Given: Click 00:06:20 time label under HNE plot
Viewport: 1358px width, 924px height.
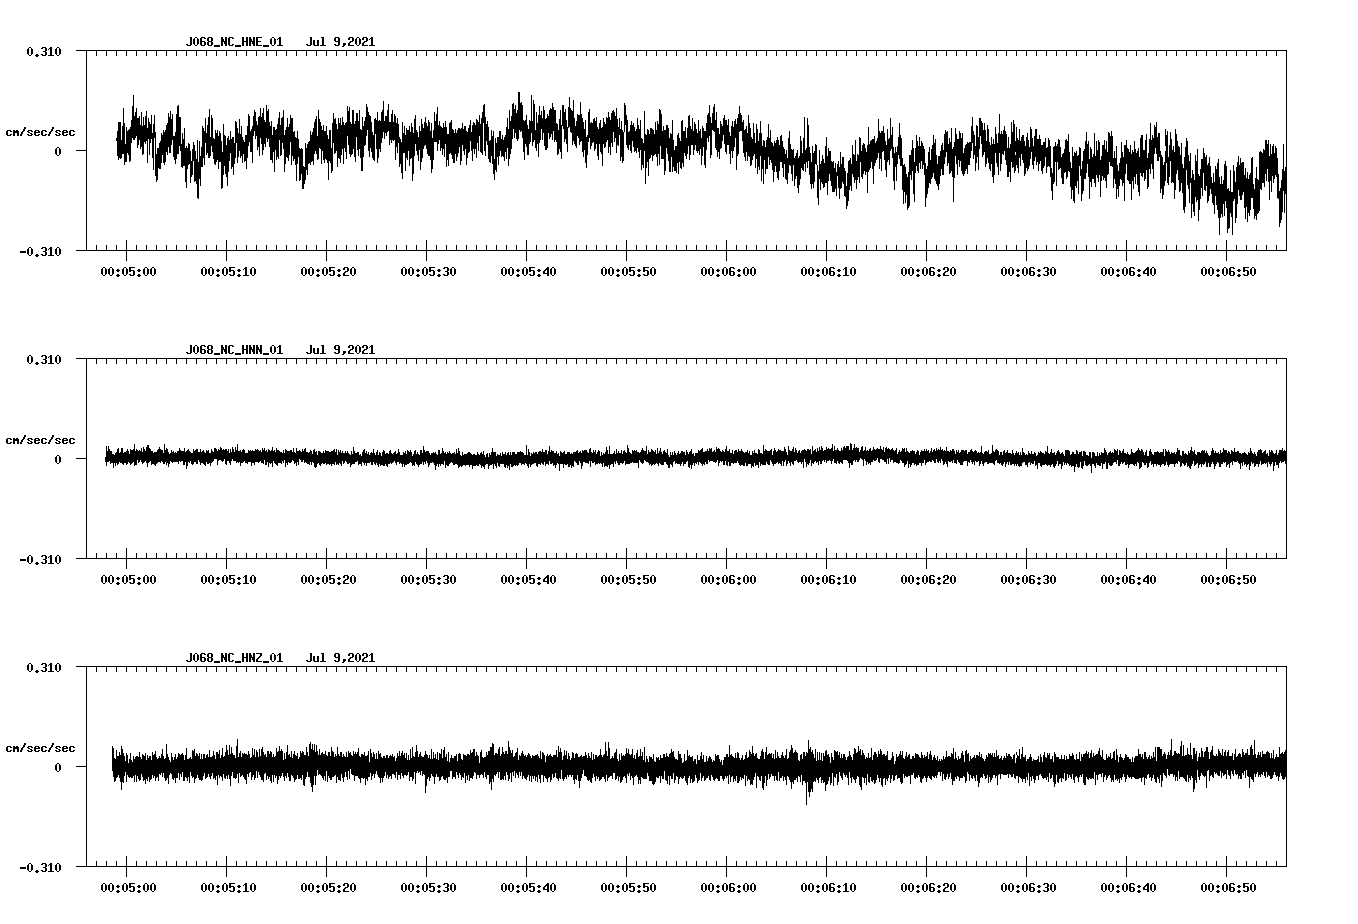Looking at the screenshot, I should point(928,272).
